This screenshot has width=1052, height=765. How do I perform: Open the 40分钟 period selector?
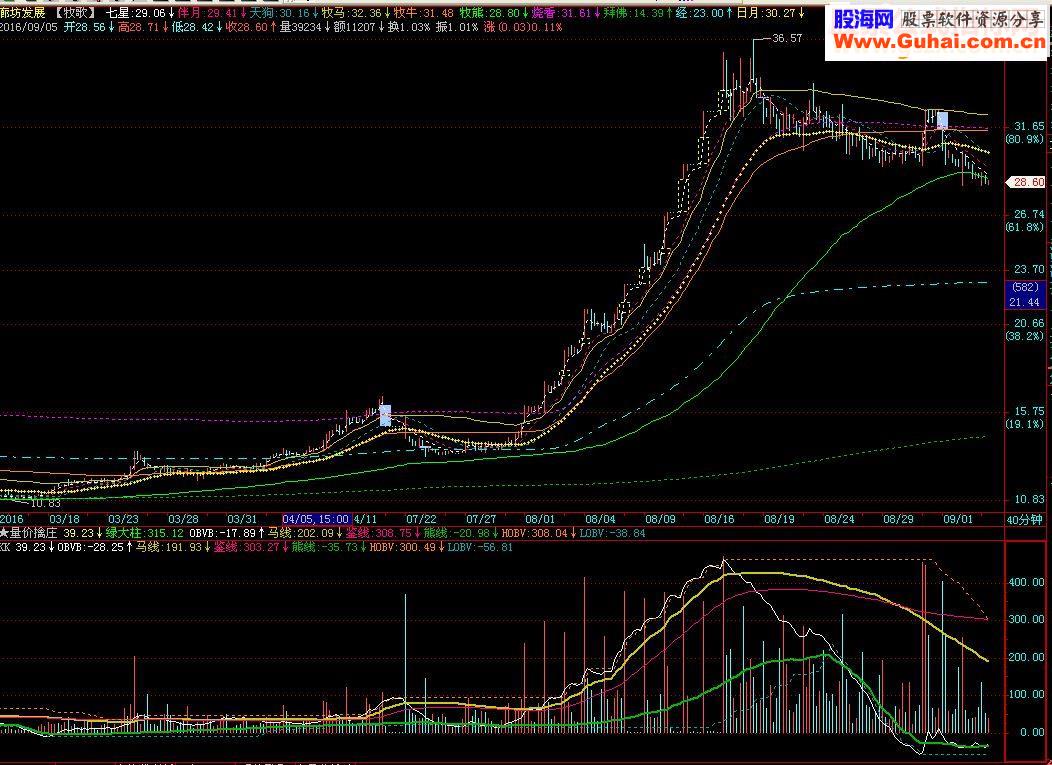1024,519
